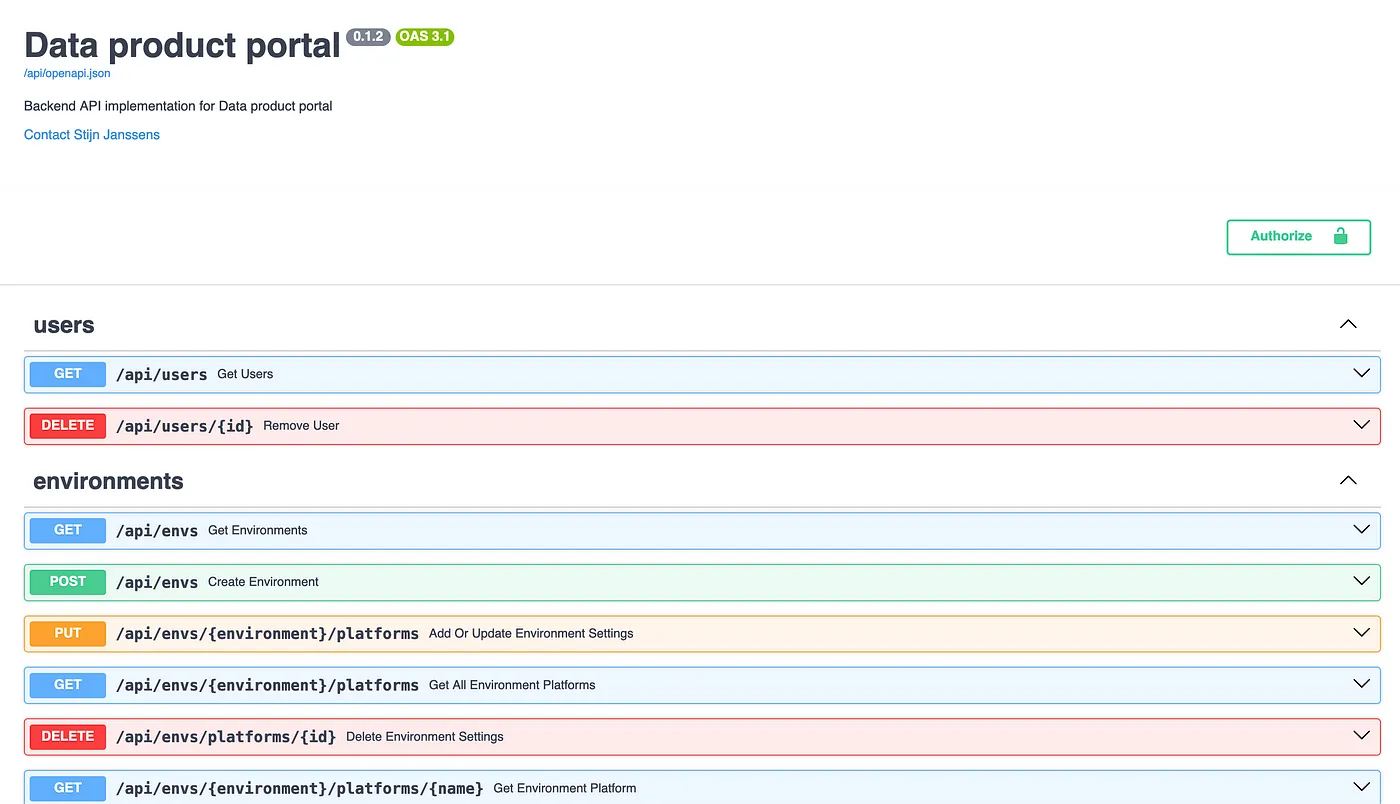Viewport: 1400px width, 804px height.
Task: Open the /api/openapi.json link
Action: pyautogui.click(x=67, y=73)
